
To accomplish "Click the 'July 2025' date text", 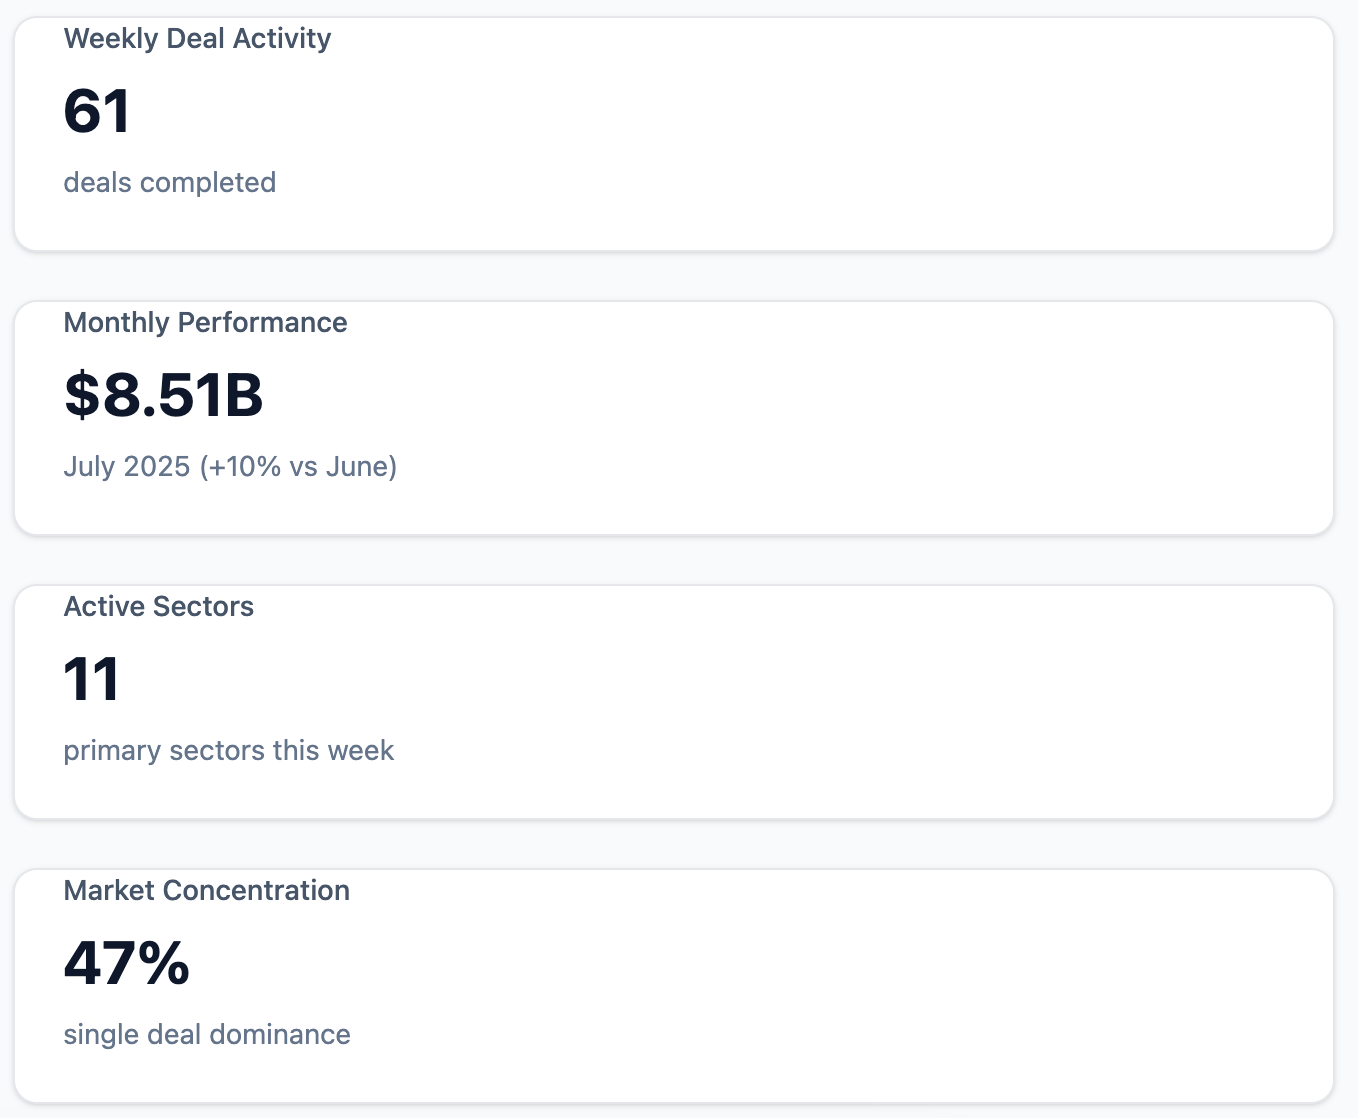I will tap(126, 467).
